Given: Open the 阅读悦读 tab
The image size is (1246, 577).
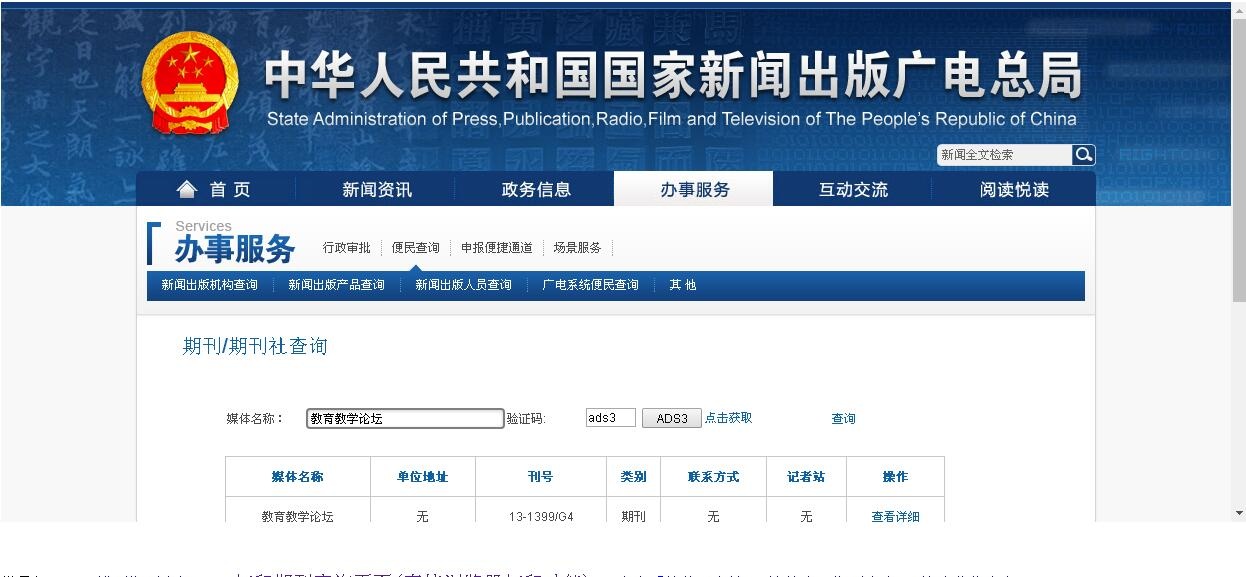Looking at the screenshot, I should click(1014, 189).
